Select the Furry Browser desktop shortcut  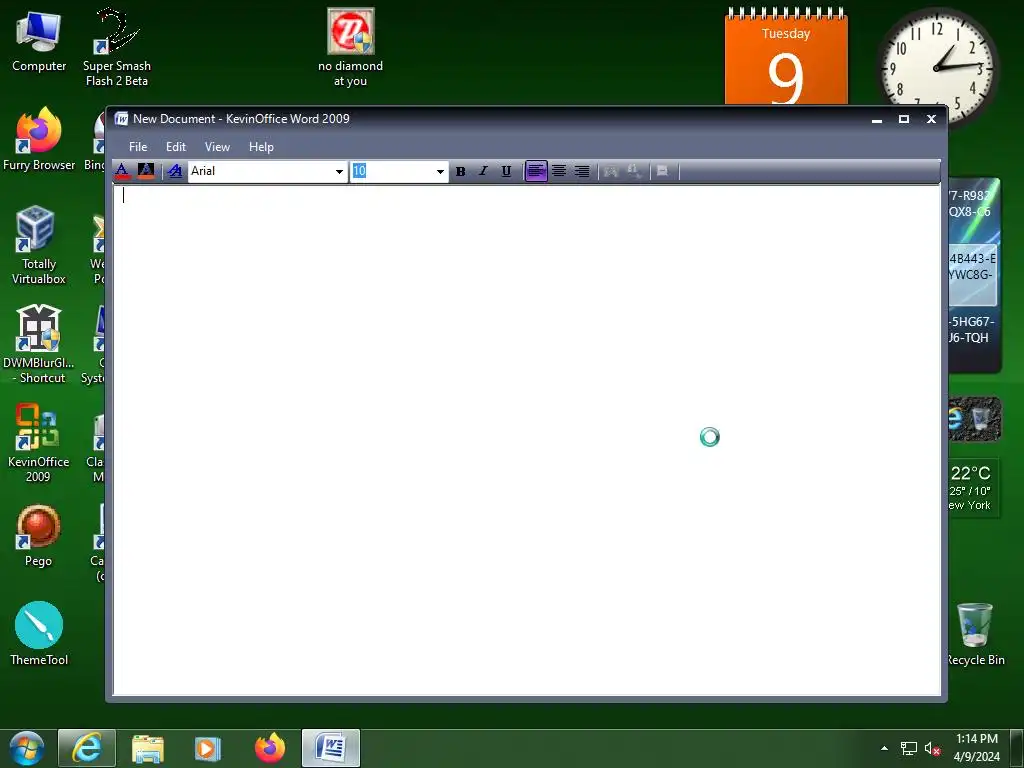pyautogui.click(x=39, y=140)
